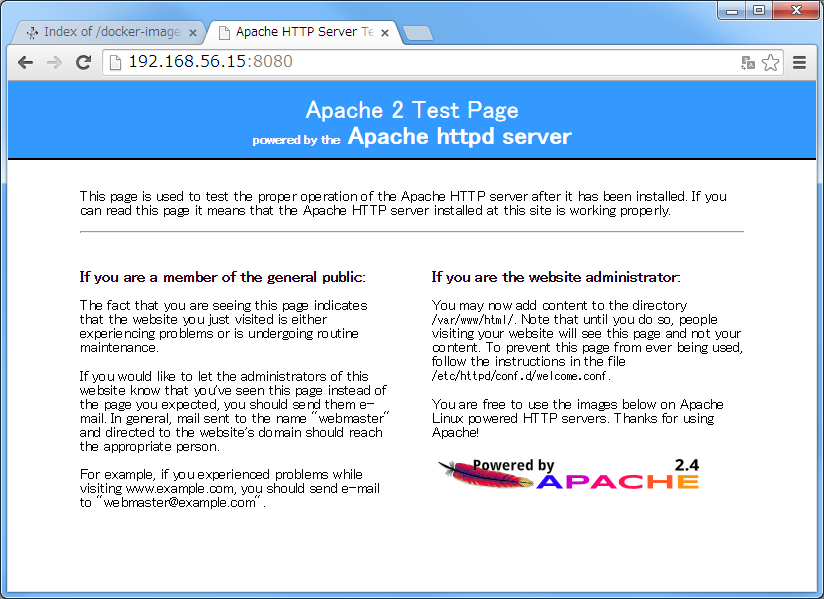
Task: Close the Index of /docker-image tab
Action: pyautogui.click(x=192, y=33)
